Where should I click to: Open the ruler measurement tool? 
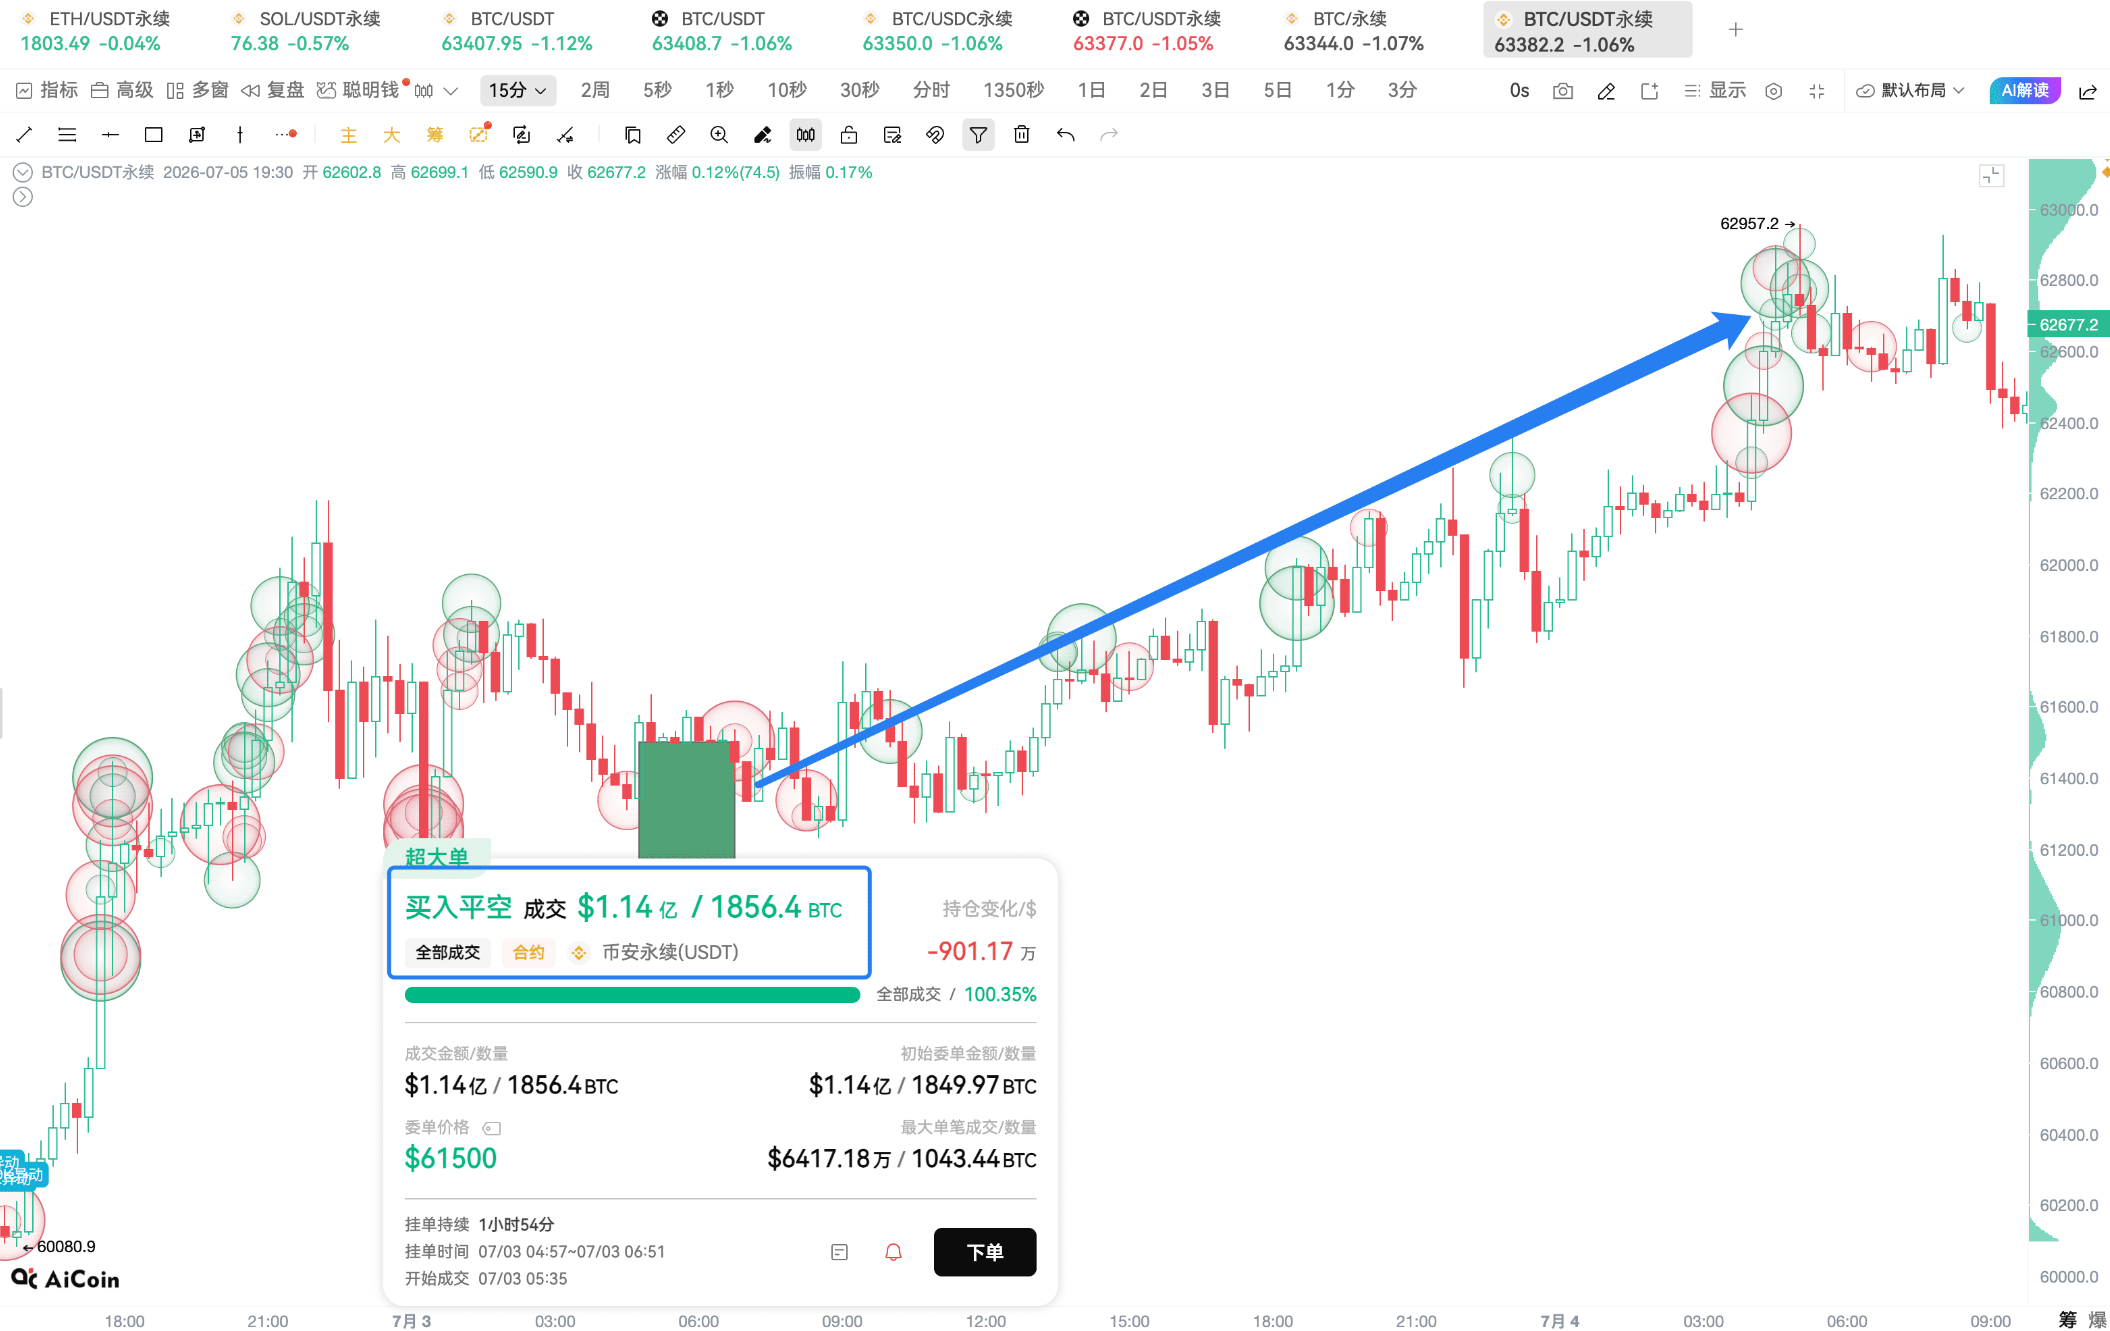coord(676,135)
